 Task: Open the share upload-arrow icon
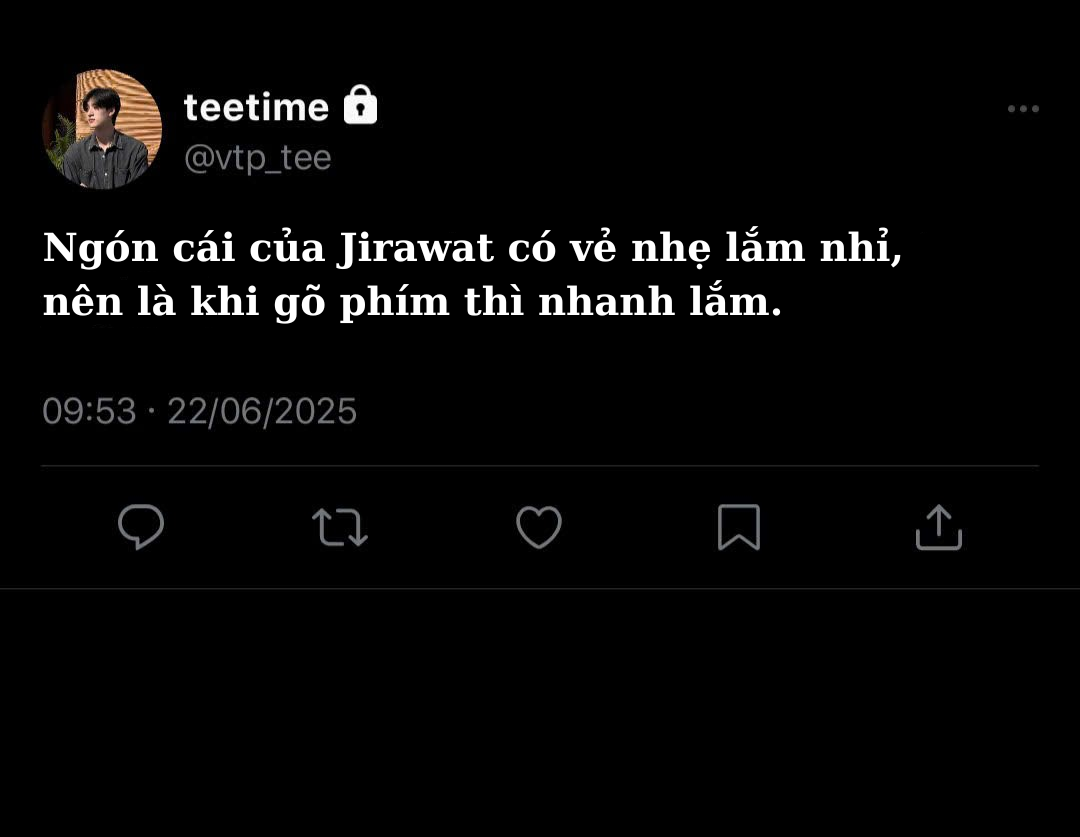coord(939,528)
